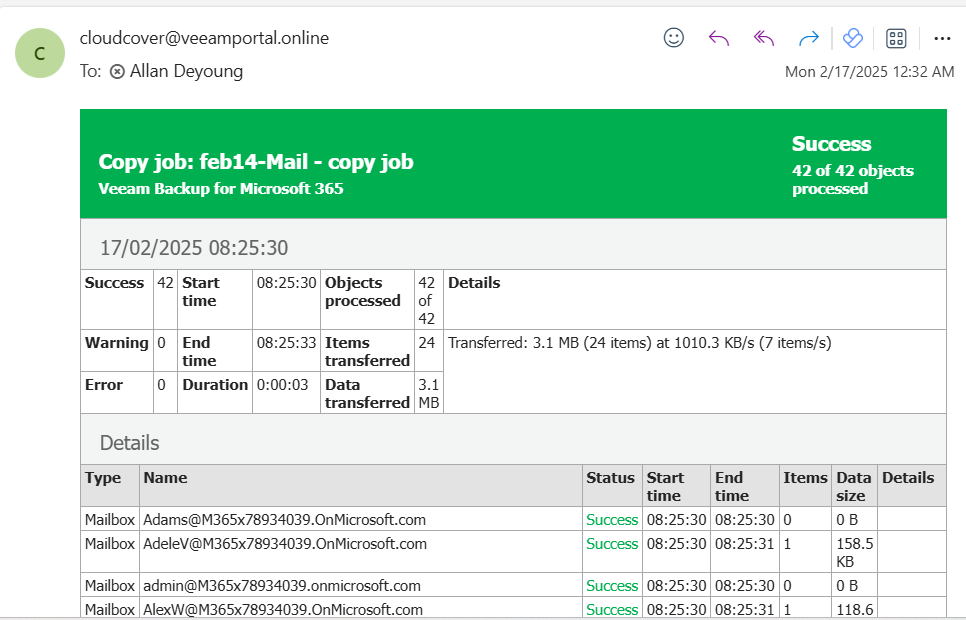This screenshot has height=620, width=966.
Task: Click the Name column header
Action: click(165, 478)
